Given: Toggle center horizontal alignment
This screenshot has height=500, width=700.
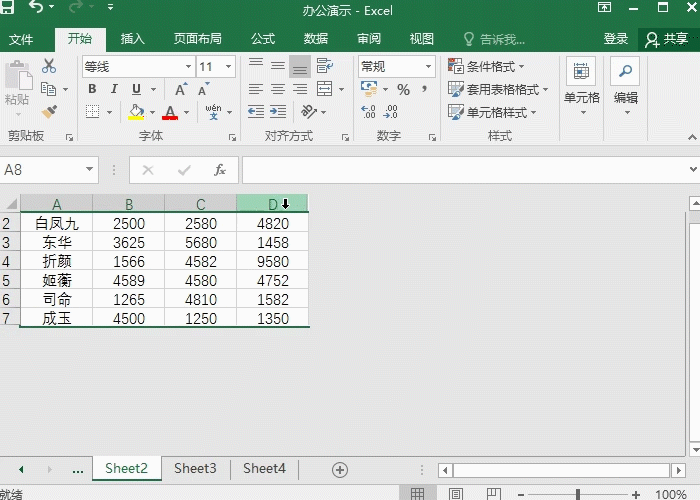Looking at the screenshot, I should tap(278, 89).
